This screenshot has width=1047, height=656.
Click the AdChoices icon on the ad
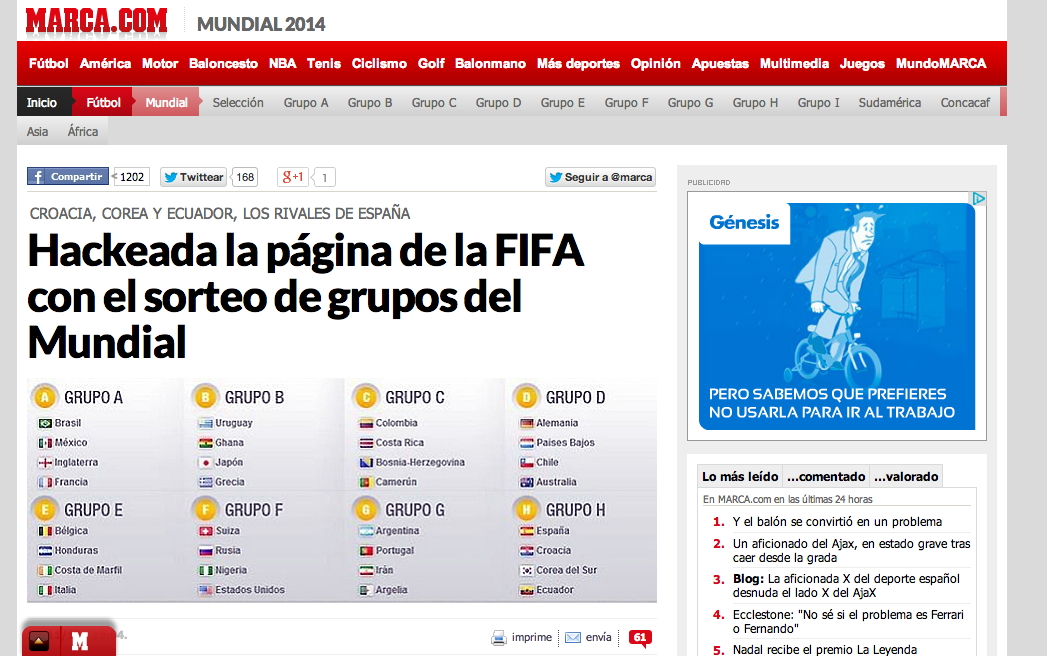pyautogui.click(x=979, y=198)
